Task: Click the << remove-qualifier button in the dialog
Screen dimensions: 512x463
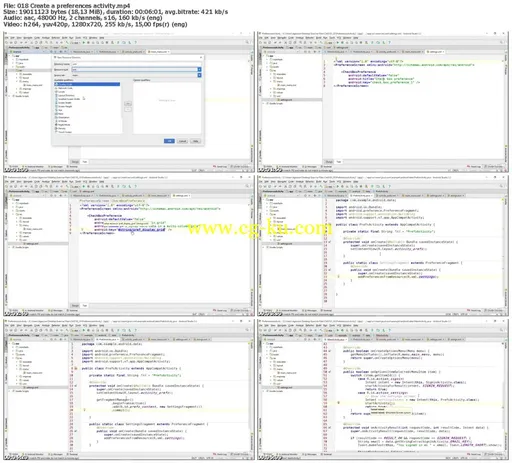Action: pos(128,109)
